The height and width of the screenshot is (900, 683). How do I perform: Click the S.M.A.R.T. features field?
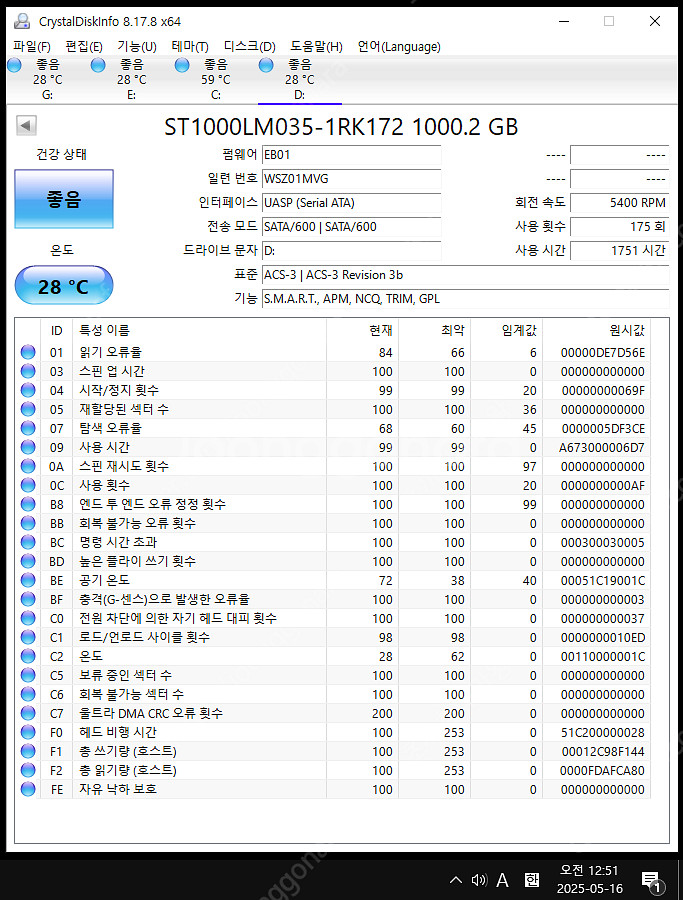465,299
